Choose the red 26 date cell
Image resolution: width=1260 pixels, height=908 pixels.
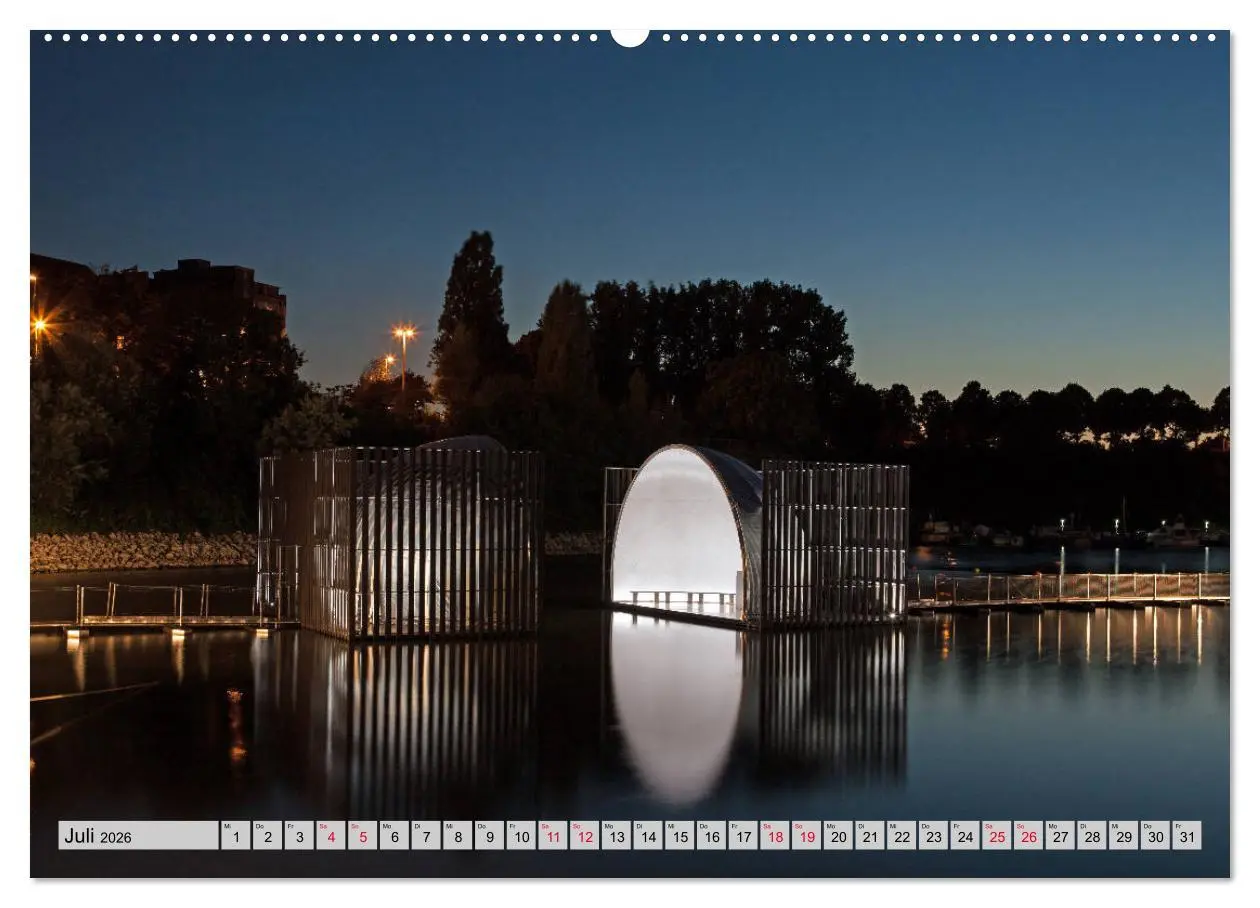tap(1028, 836)
